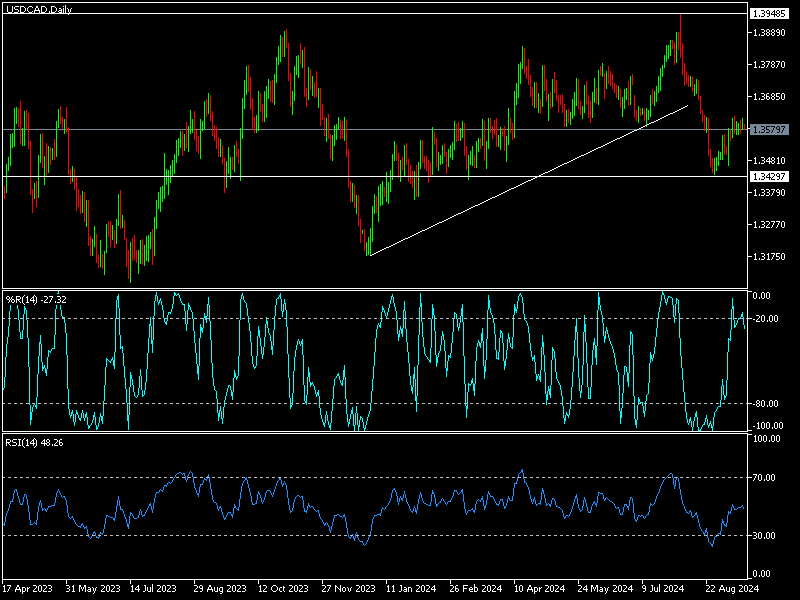Click the current price label 1.35797
The image size is (800, 600).
769,130
